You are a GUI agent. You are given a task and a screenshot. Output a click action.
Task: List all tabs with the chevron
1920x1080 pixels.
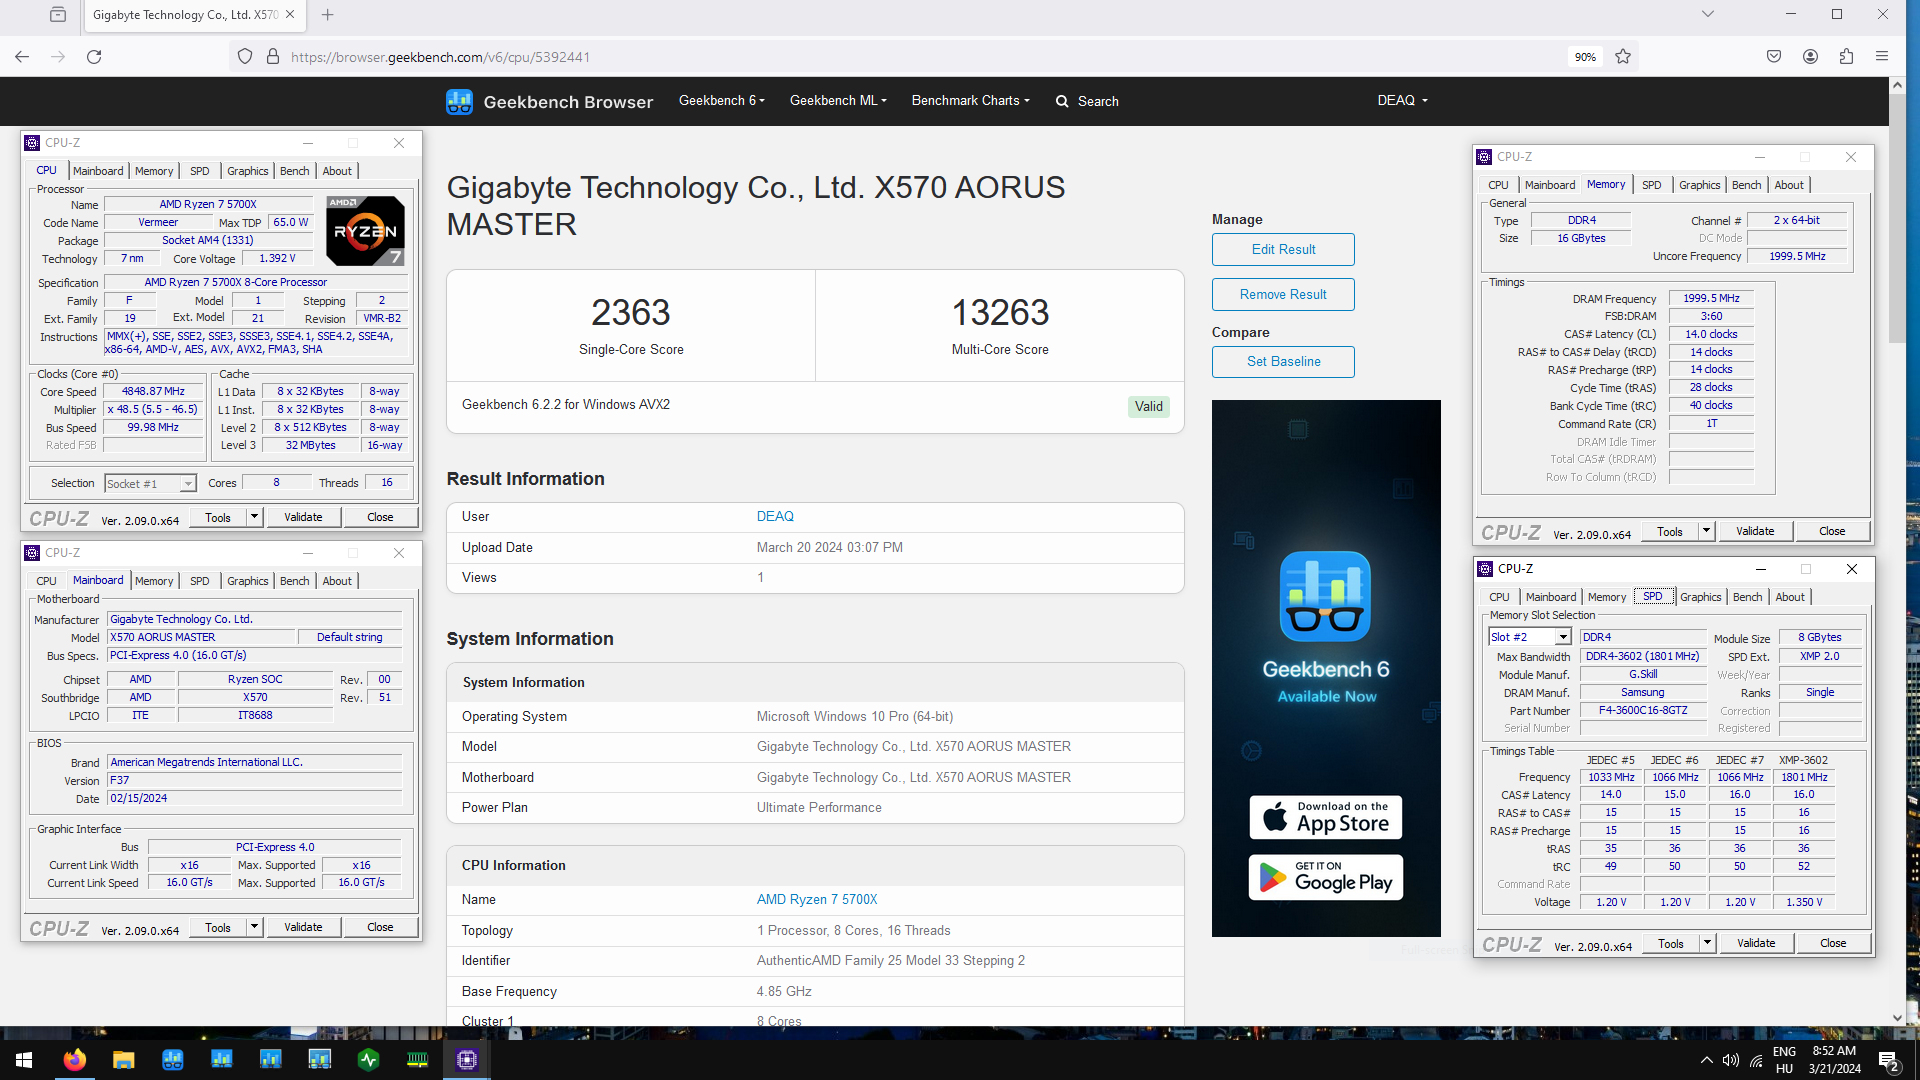click(x=1708, y=14)
